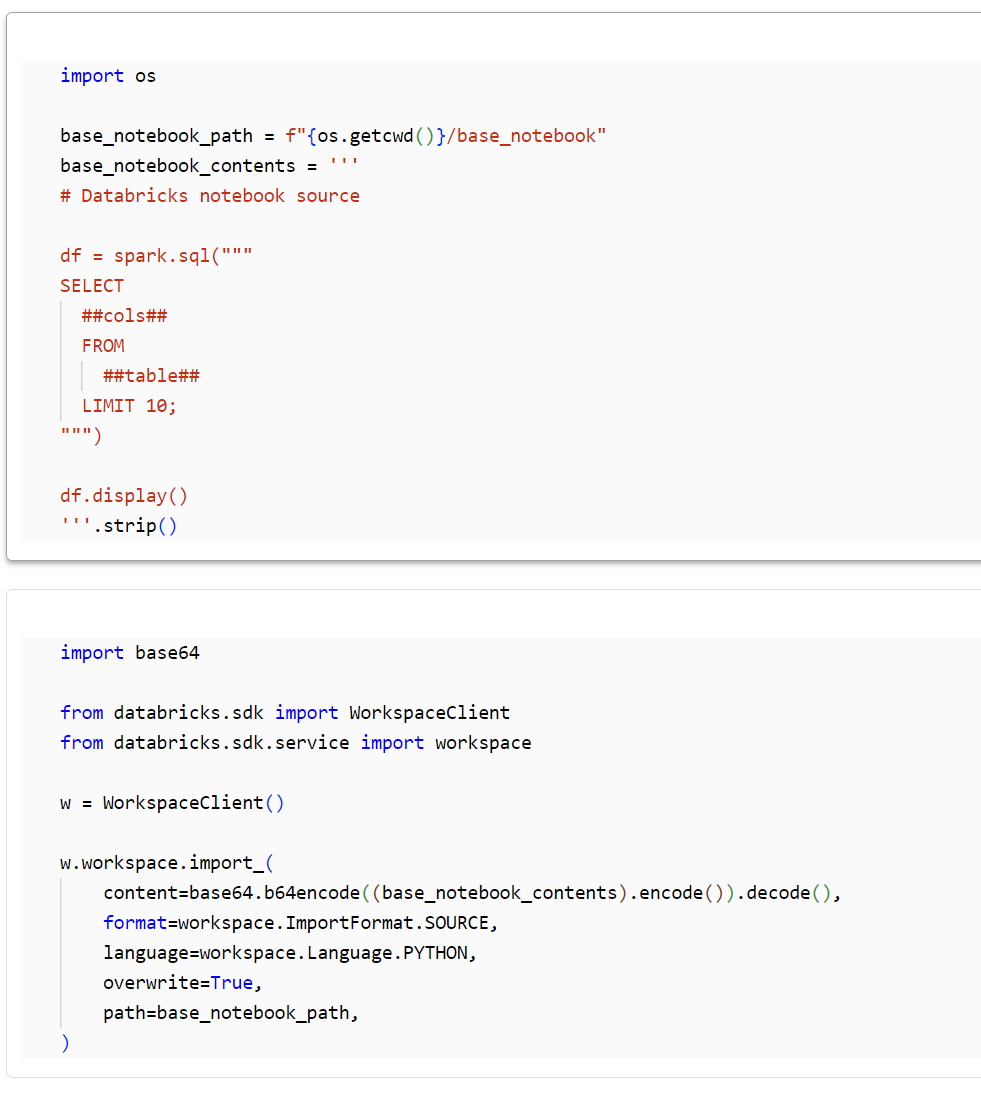
Task: Click the overwrite=True argument line
Action: (x=183, y=982)
